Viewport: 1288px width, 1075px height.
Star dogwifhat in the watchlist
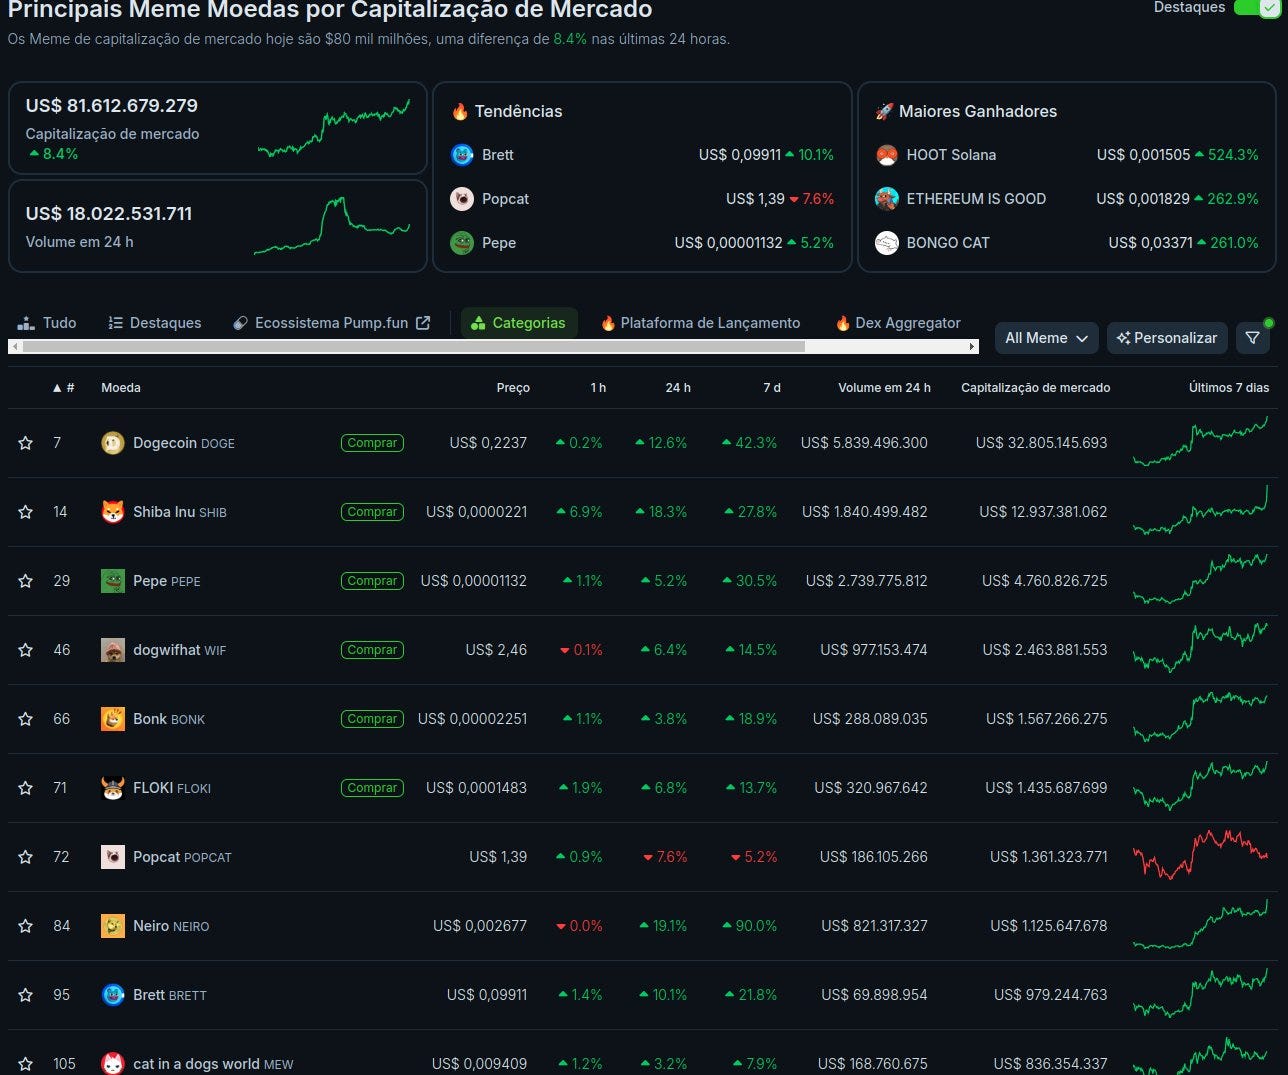(x=26, y=650)
